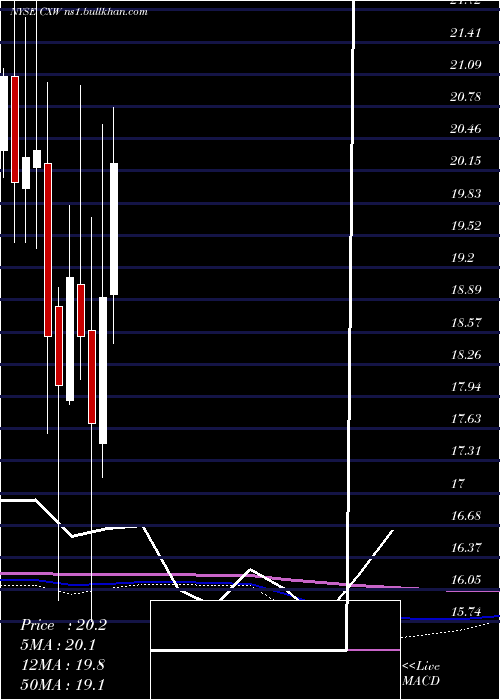The image size is (500, 700).
Task: Click the 21.09 price axis label
Action: (466, 65)
